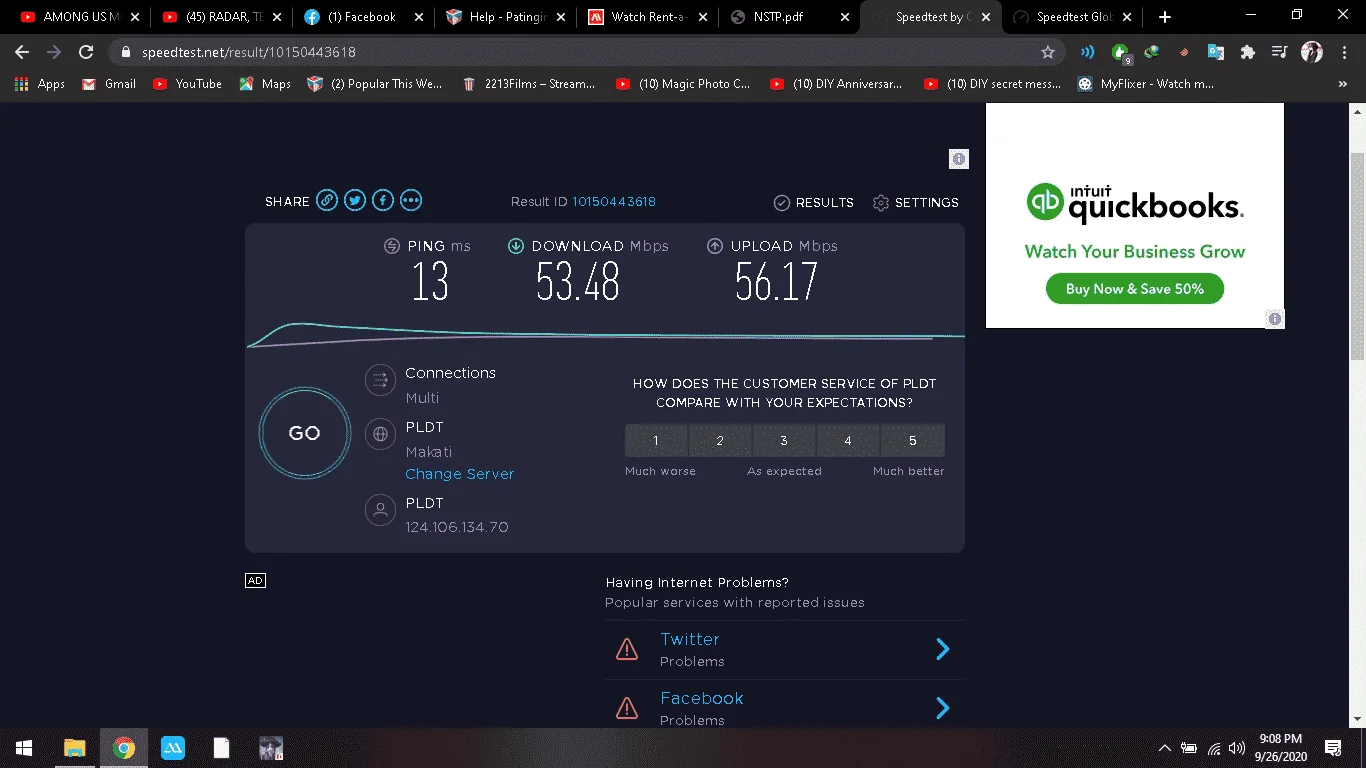Screen dimensions: 1366x768
Task: Click the Chrome taskbar icon
Action: (x=124, y=748)
